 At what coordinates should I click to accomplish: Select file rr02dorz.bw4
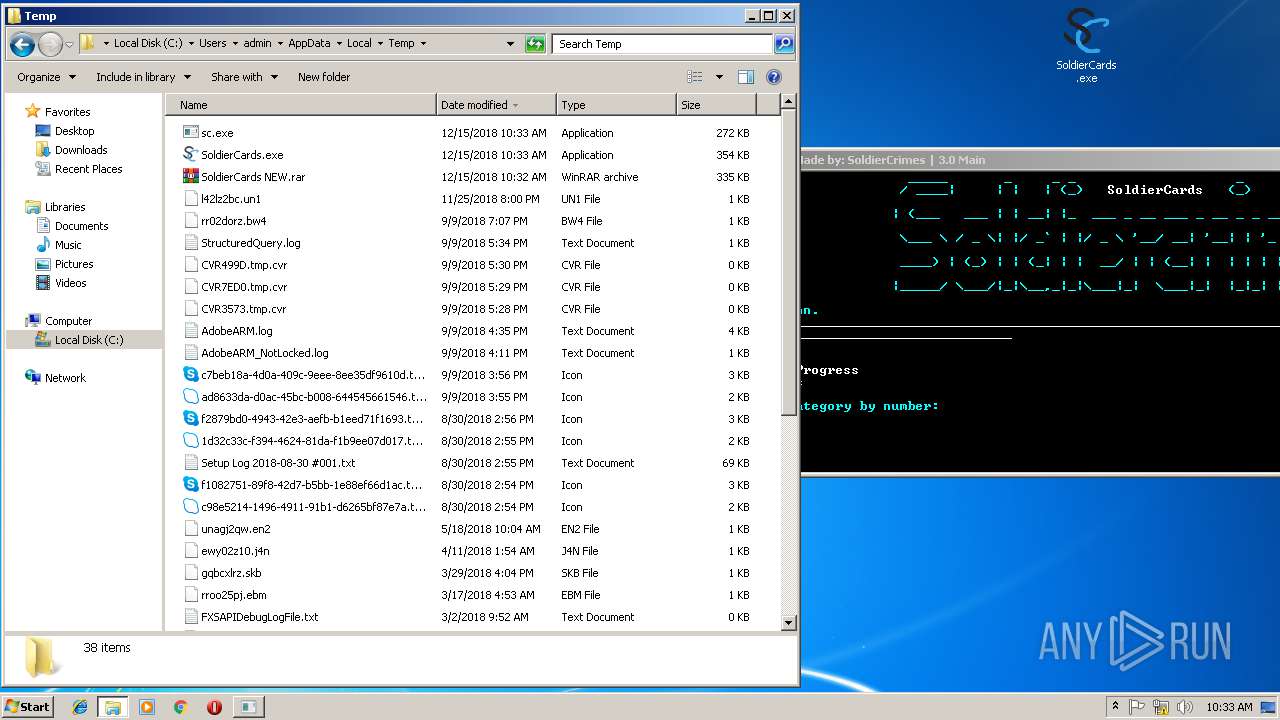(x=233, y=221)
